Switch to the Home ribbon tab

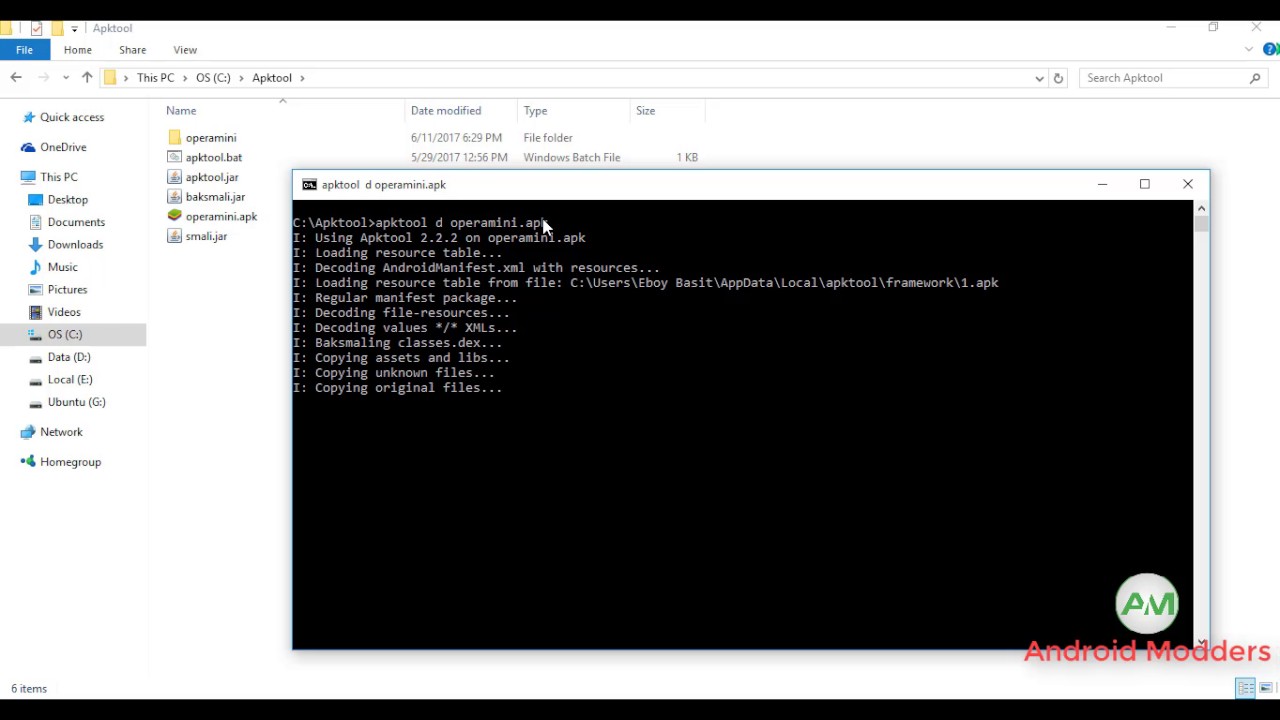(77, 50)
